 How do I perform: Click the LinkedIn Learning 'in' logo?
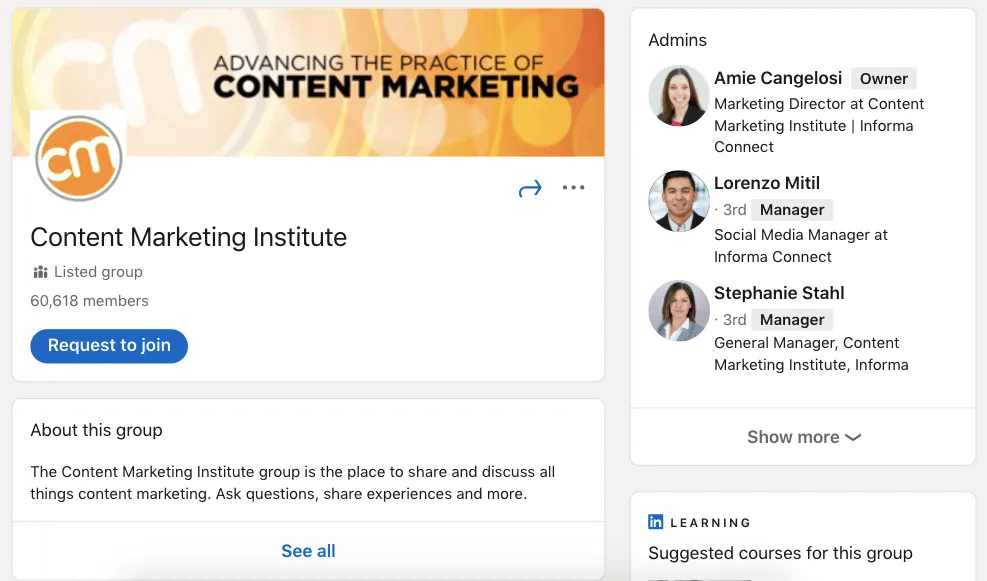(x=655, y=522)
